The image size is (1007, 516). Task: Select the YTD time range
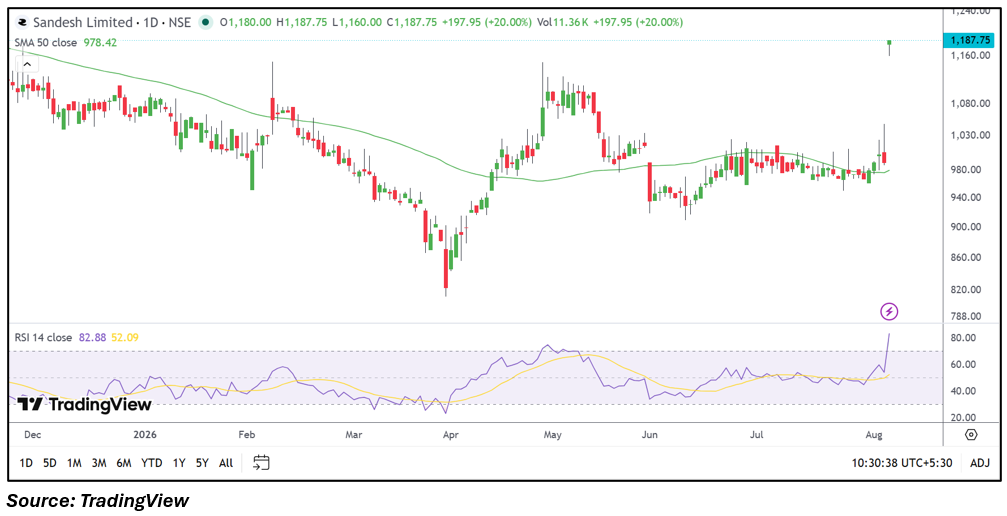pyautogui.click(x=152, y=463)
